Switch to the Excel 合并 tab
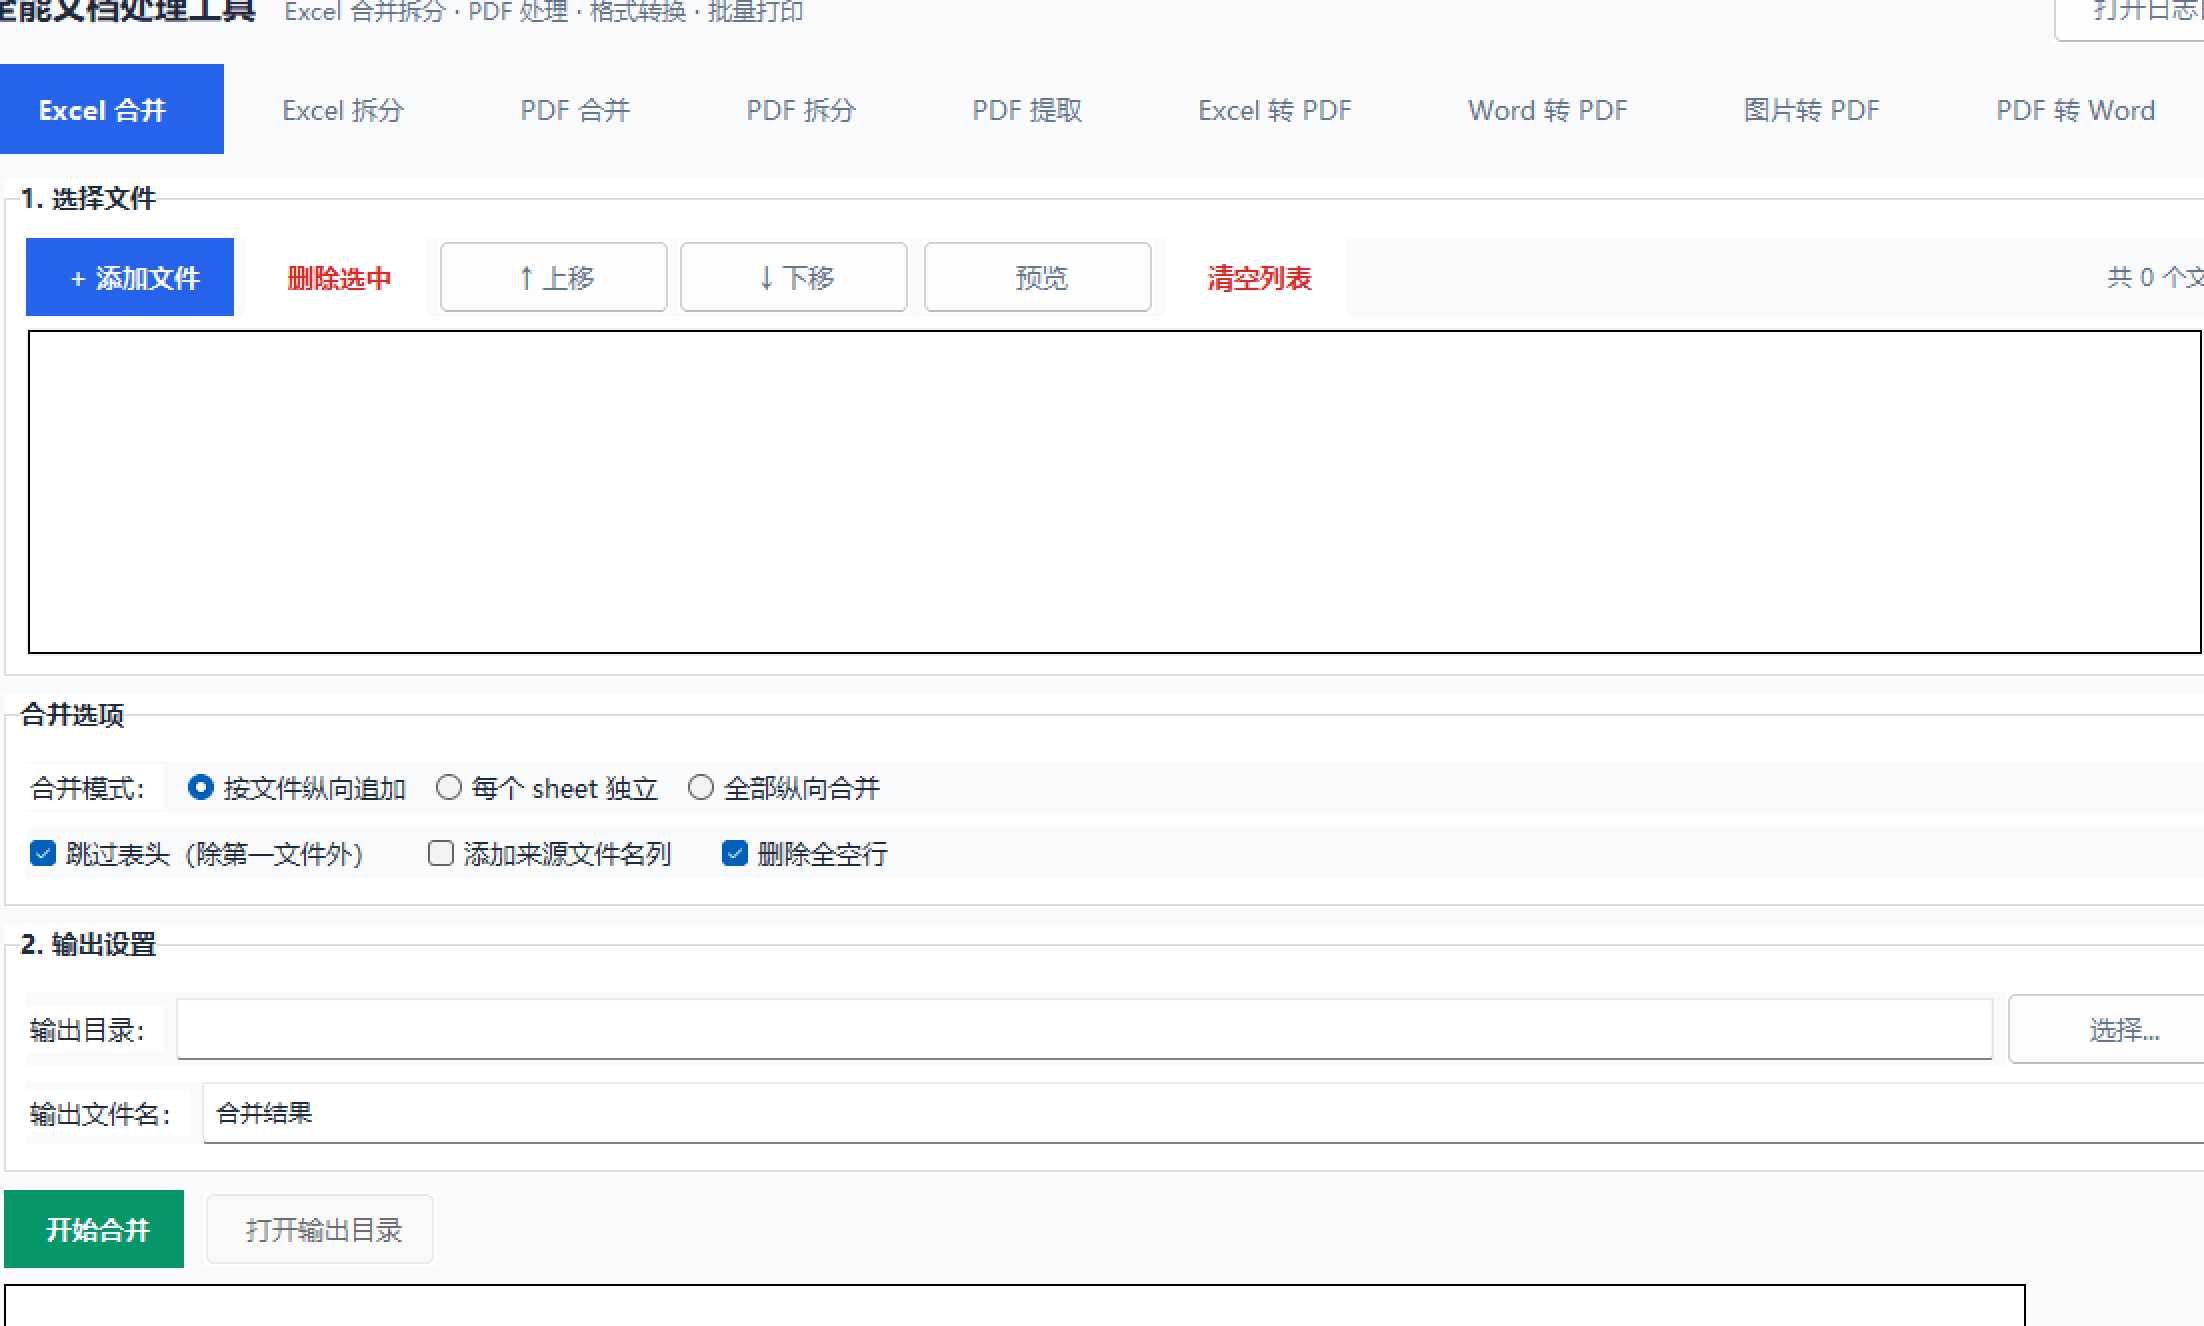 click(x=111, y=109)
